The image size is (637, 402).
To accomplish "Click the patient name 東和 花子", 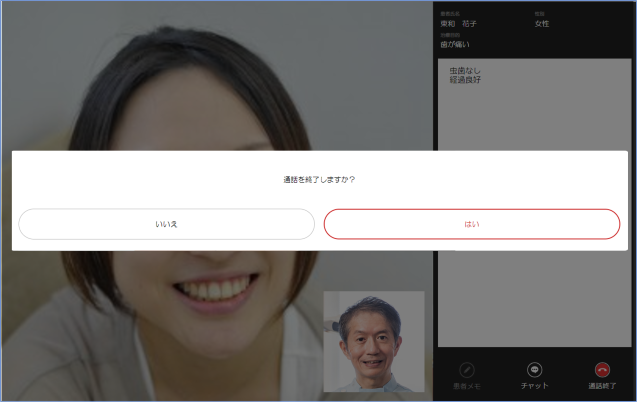I will pos(459,23).
